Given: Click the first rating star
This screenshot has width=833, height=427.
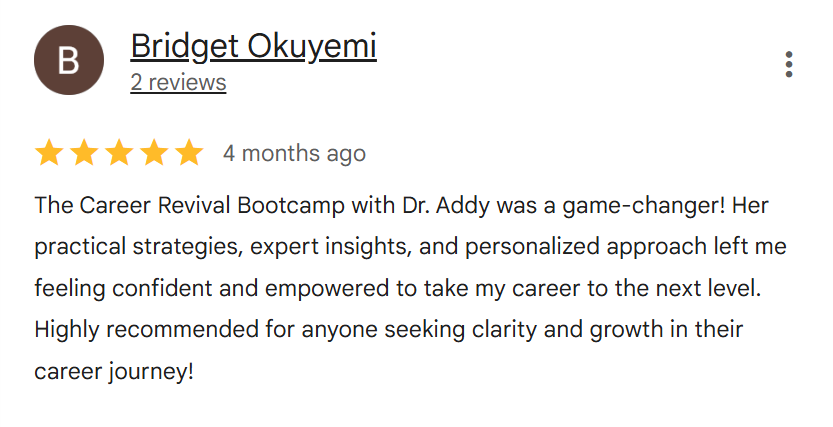Looking at the screenshot, I should coord(49,153).
